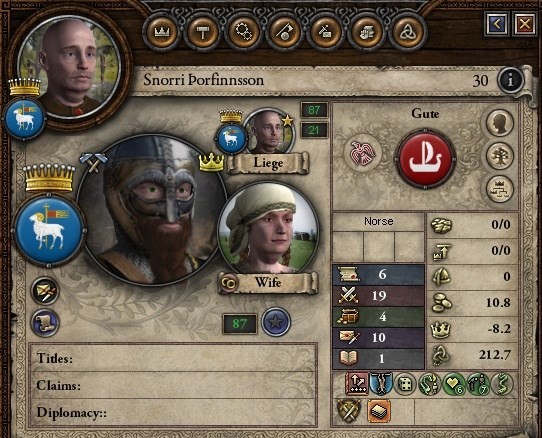Viewport: 542px width, 438px height.
Task: Click the dice trait icon
Action: pos(404,384)
